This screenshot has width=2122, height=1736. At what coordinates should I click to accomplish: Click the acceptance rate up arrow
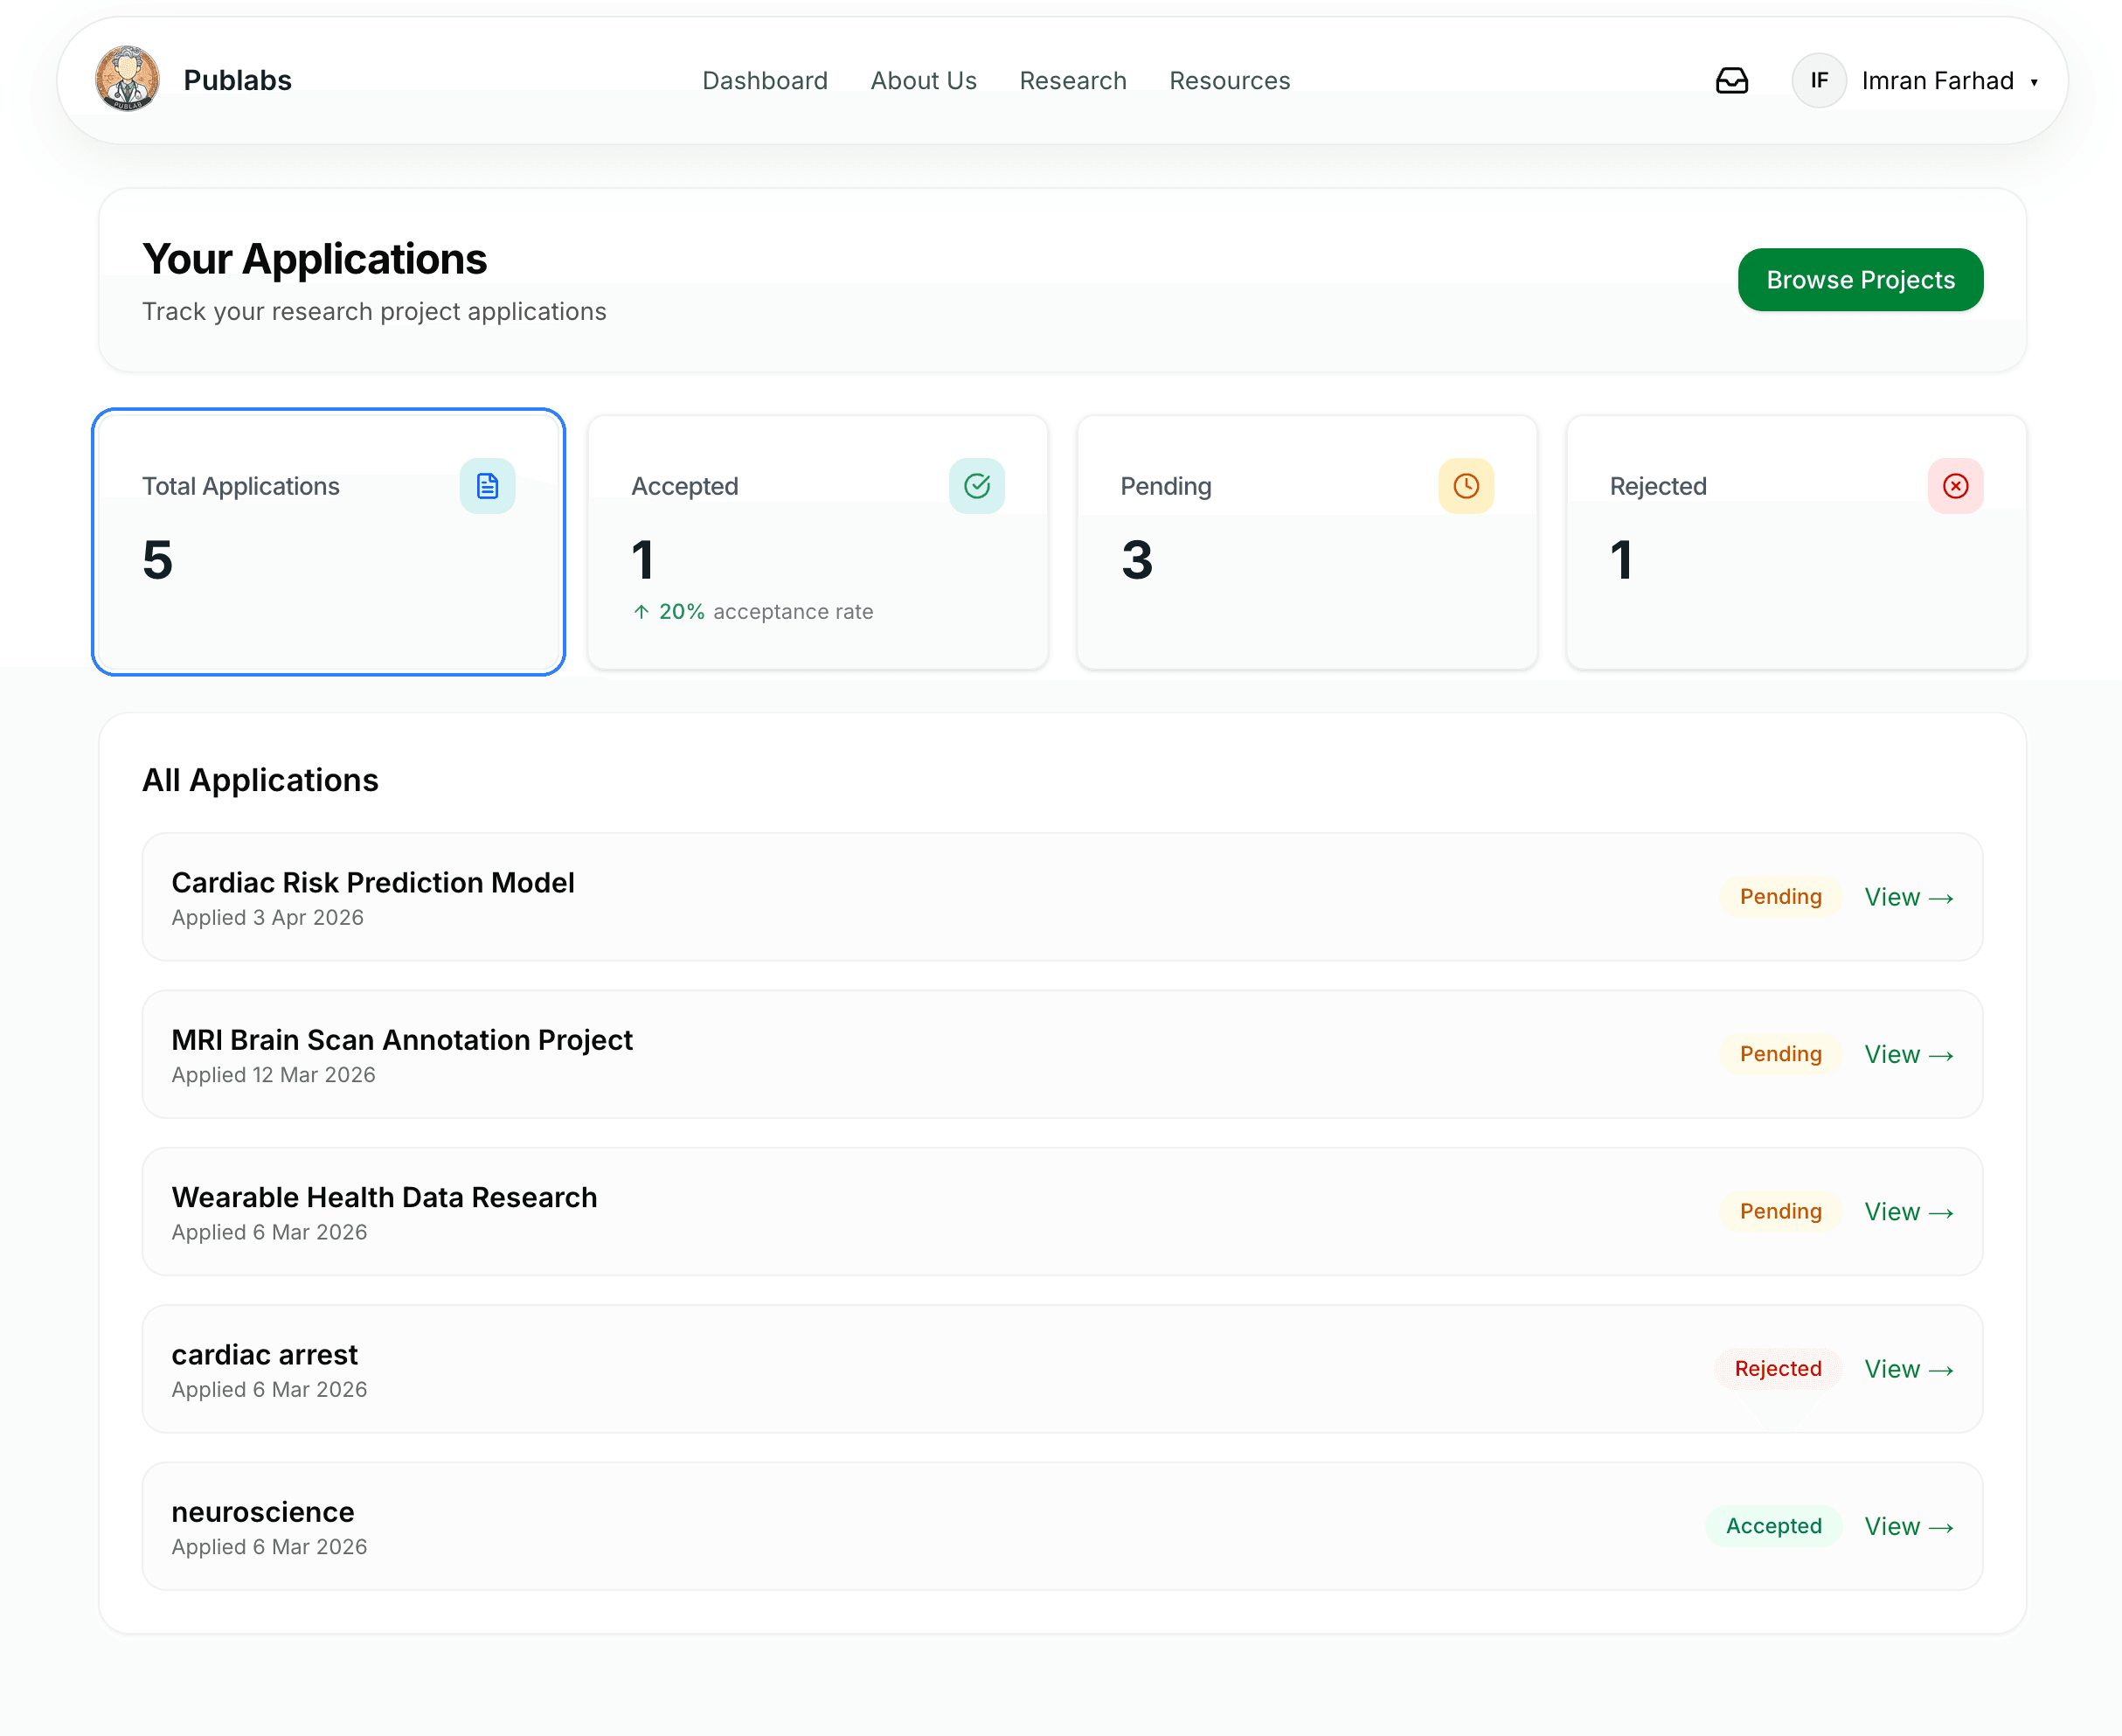point(641,611)
